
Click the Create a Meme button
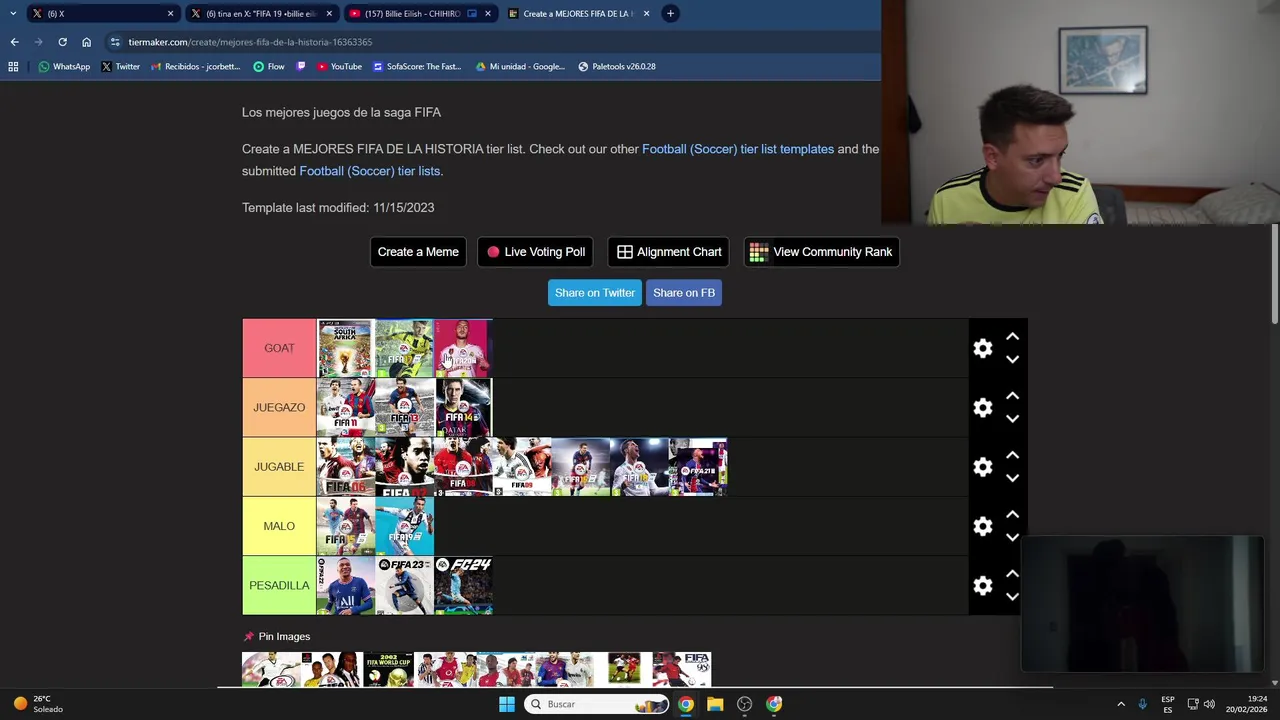click(418, 252)
